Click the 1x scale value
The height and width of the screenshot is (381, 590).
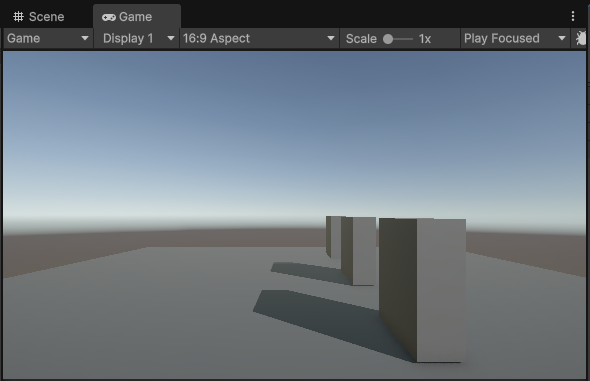point(425,39)
